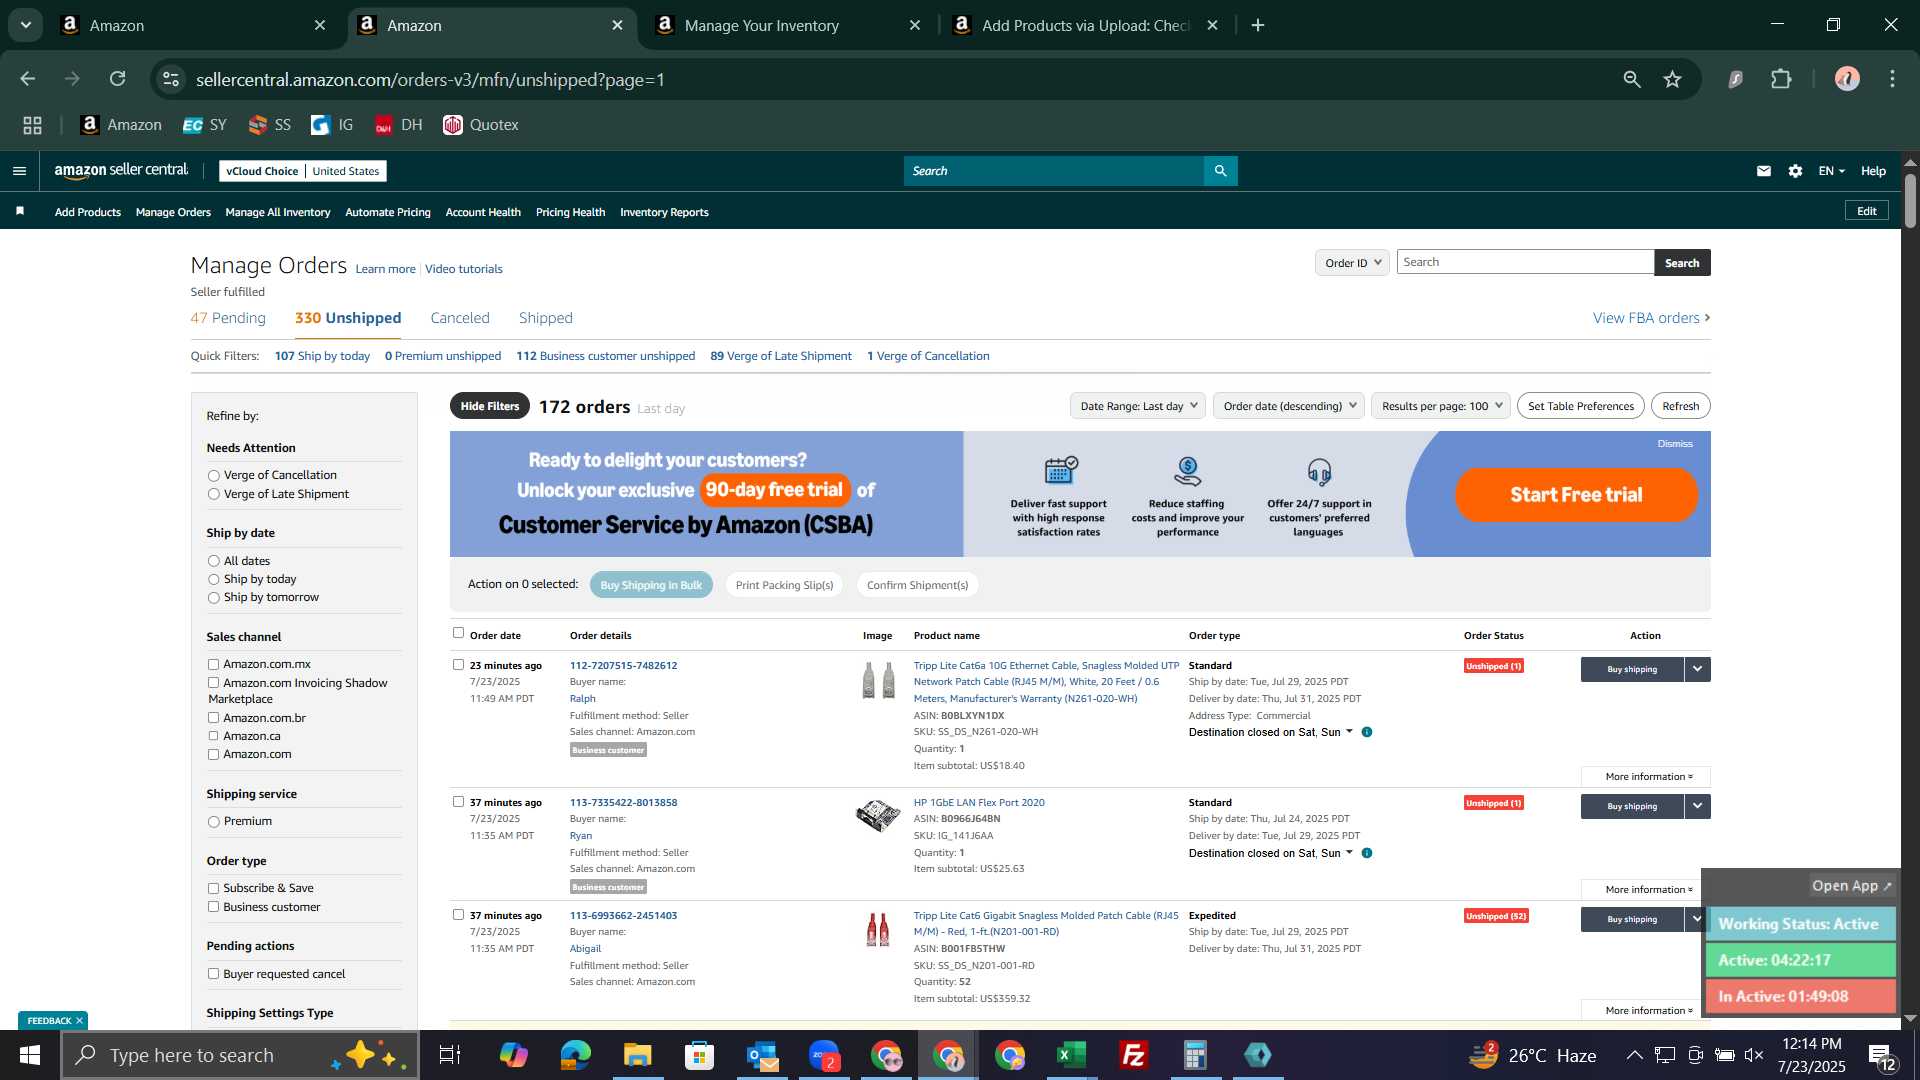Tick the checkbox for order 112-7207515-7482612
This screenshot has width=1920, height=1080.
point(458,664)
